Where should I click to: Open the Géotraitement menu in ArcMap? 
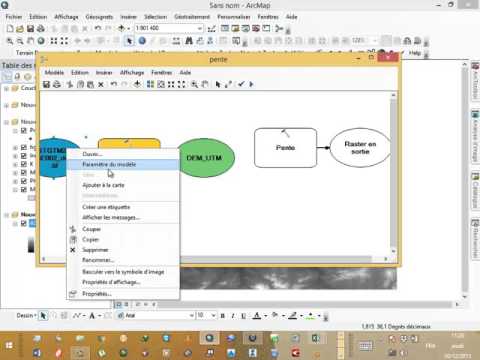click(x=192, y=17)
